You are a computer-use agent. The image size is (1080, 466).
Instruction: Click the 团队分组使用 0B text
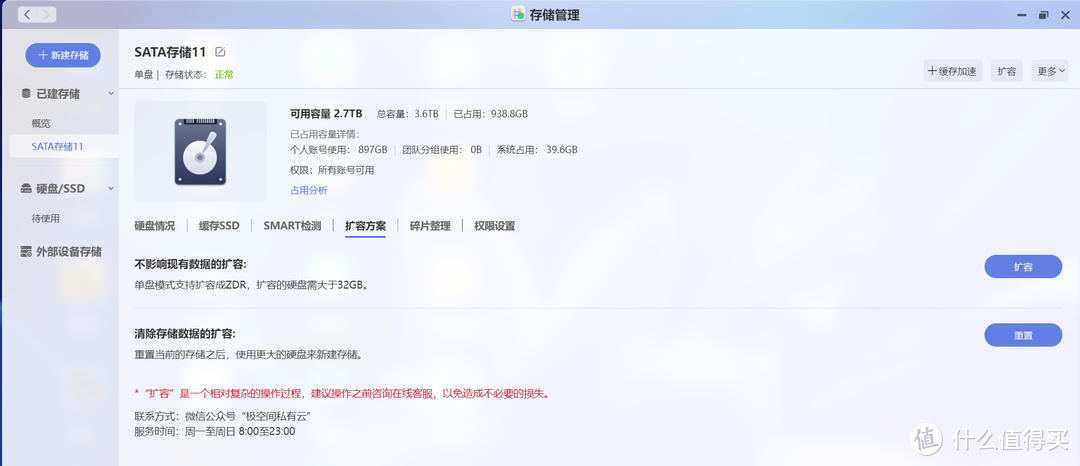pyautogui.click(x=442, y=149)
